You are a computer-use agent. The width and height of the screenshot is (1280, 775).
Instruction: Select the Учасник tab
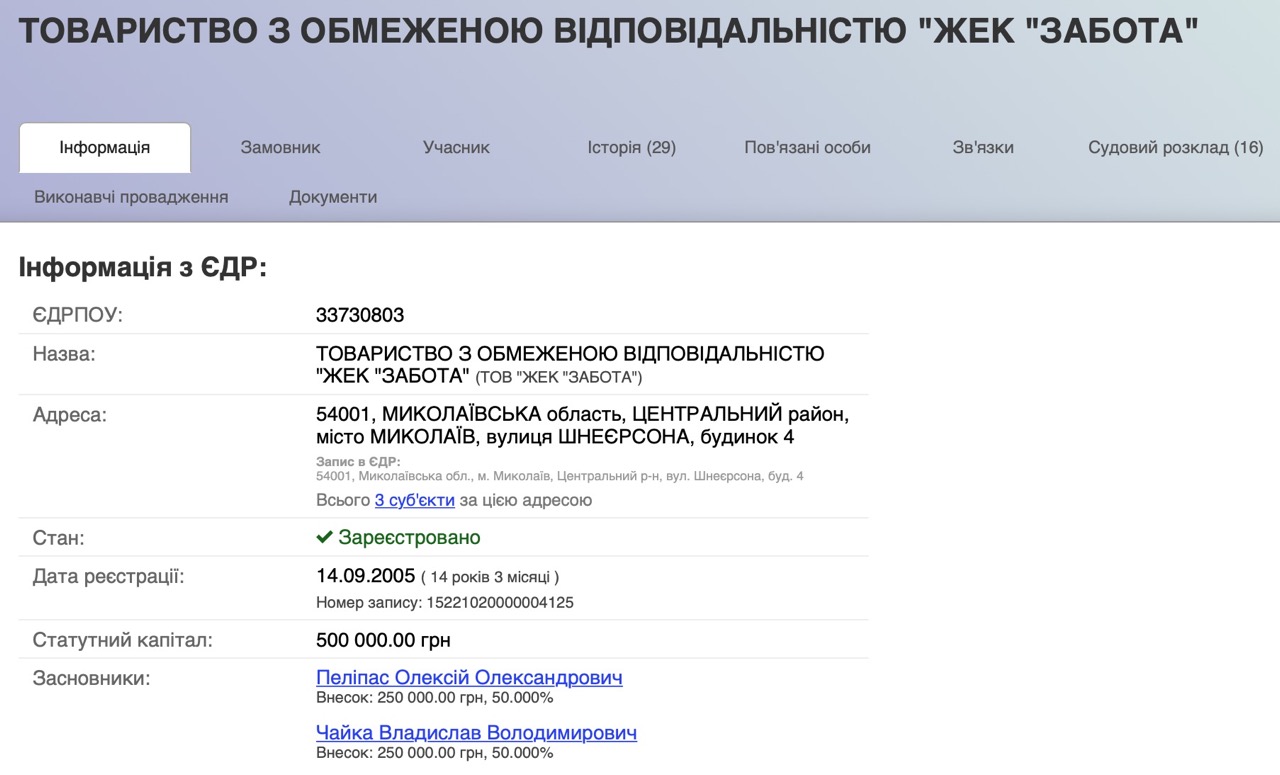tap(456, 148)
